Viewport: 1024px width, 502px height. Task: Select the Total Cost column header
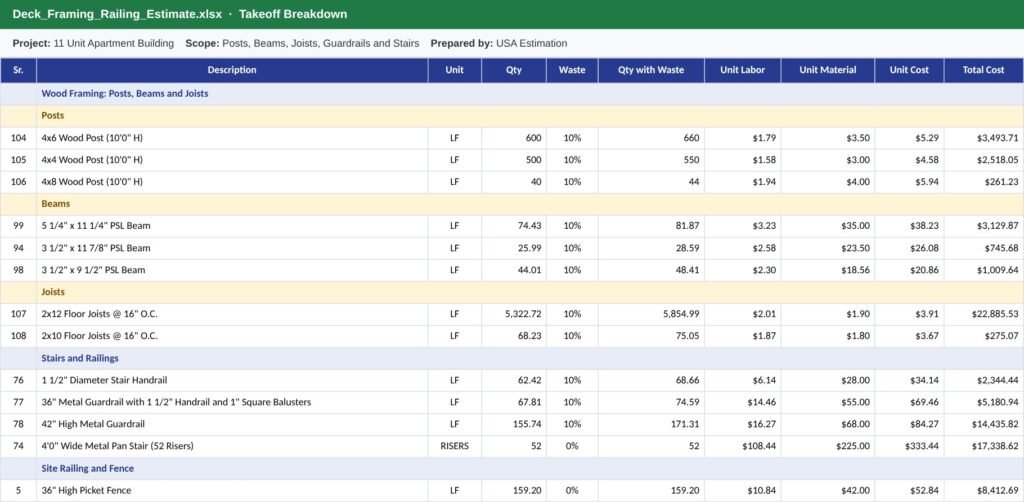(x=984, y=71)
